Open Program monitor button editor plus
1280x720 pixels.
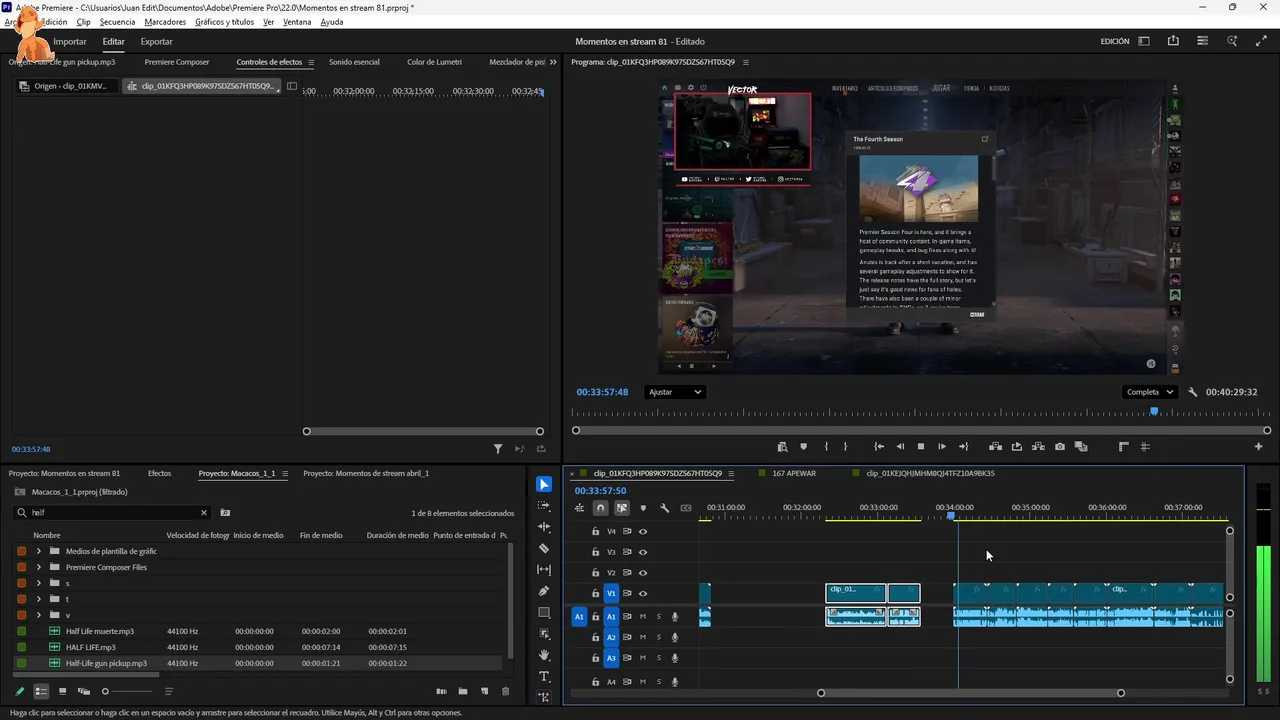point(1259,447)
